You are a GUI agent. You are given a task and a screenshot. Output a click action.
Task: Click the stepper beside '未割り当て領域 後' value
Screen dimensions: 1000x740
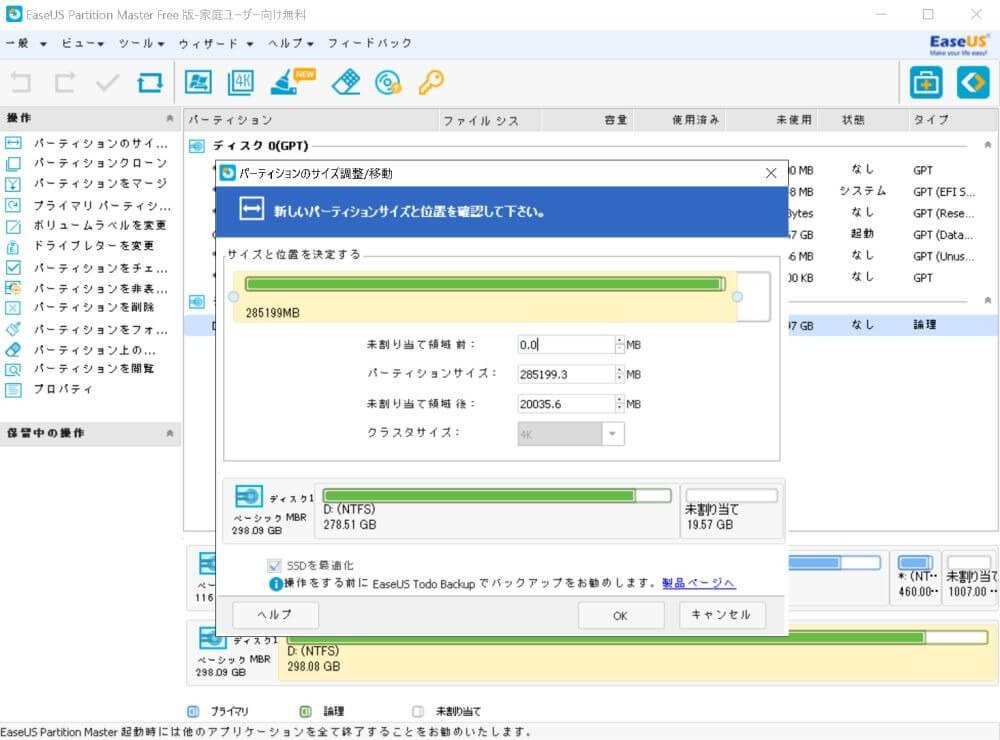[x=619, y=404]
